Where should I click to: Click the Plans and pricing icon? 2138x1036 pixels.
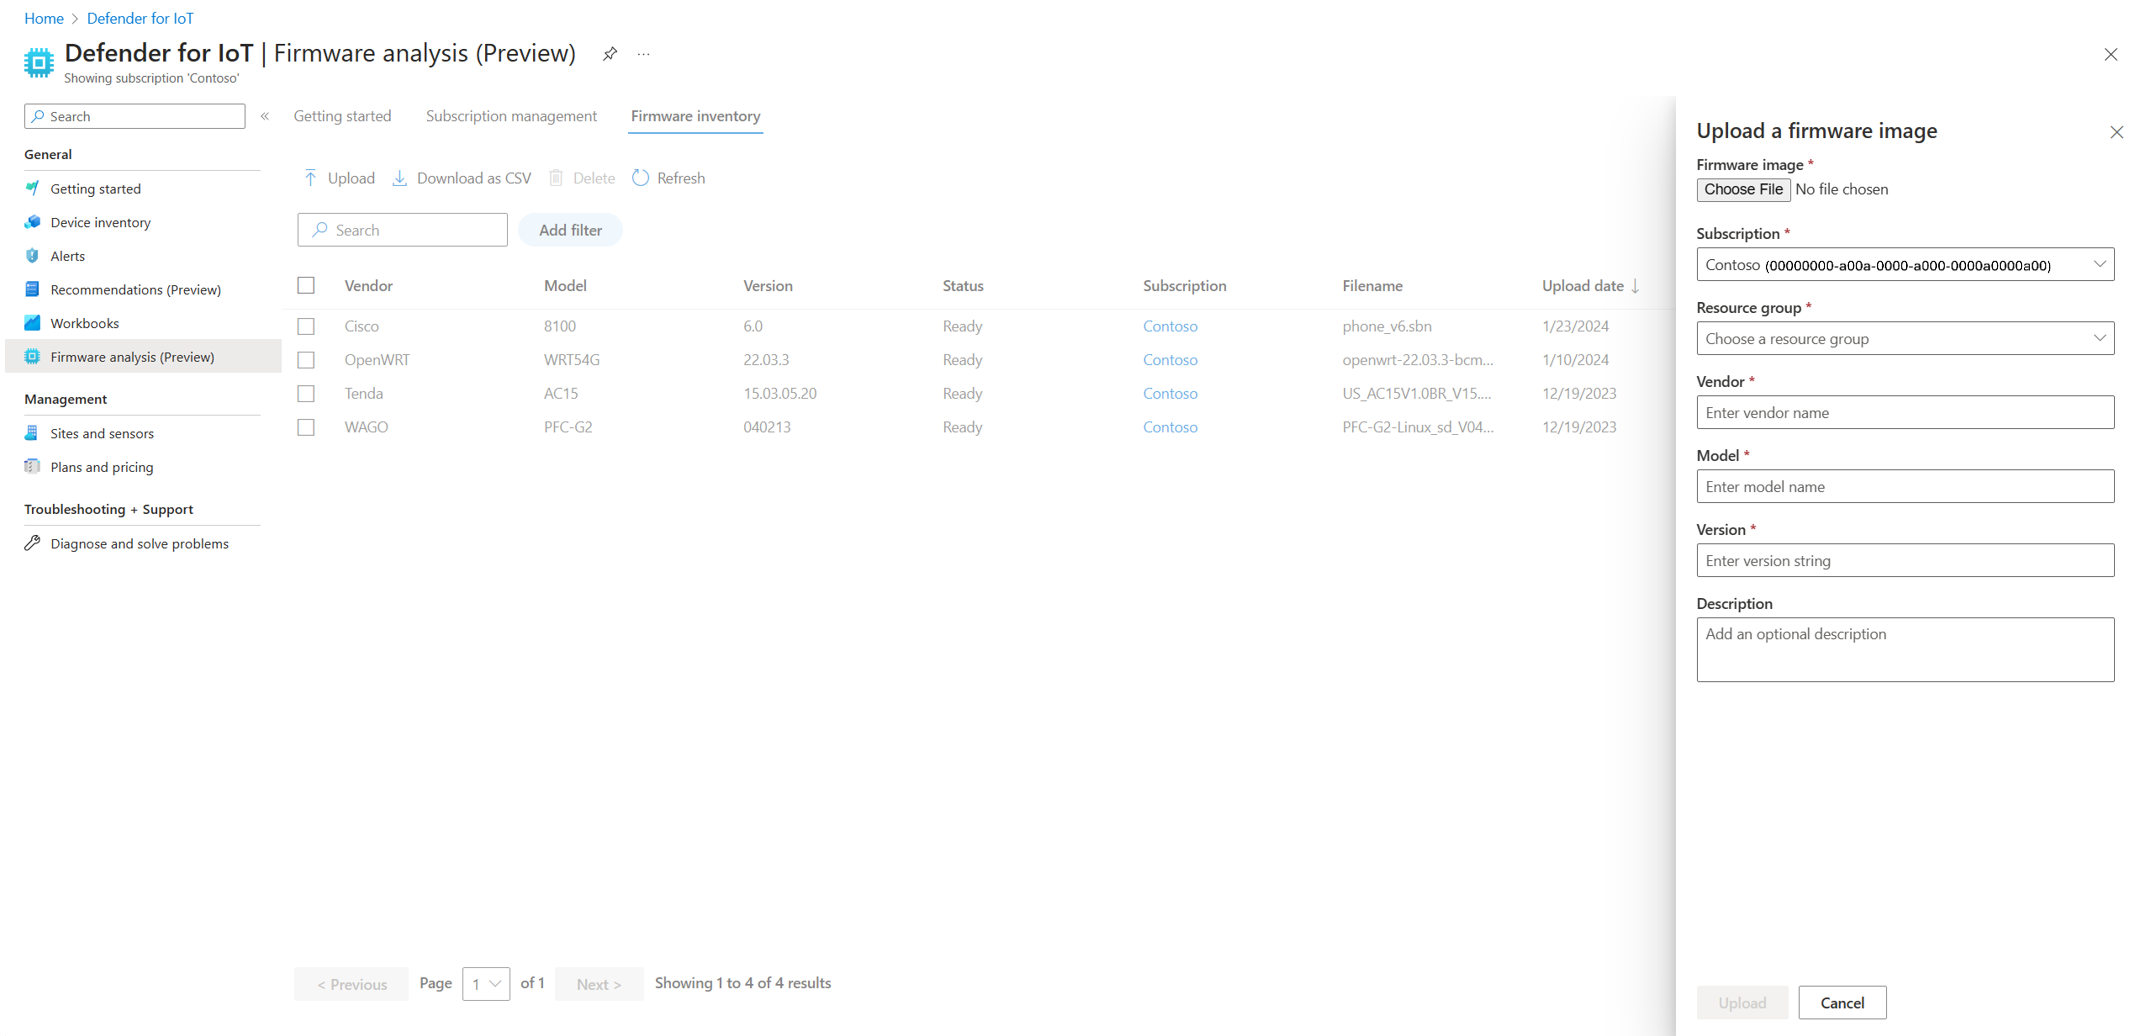(x=33, y=467)
